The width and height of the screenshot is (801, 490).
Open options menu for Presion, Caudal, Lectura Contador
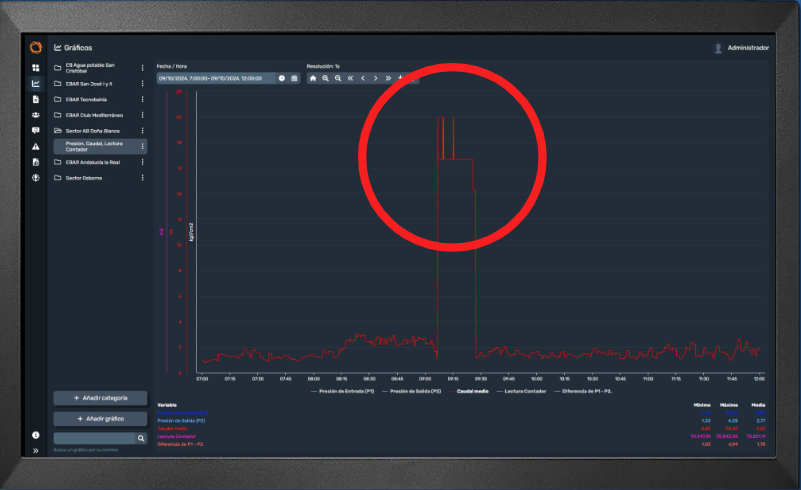[143, 147]
